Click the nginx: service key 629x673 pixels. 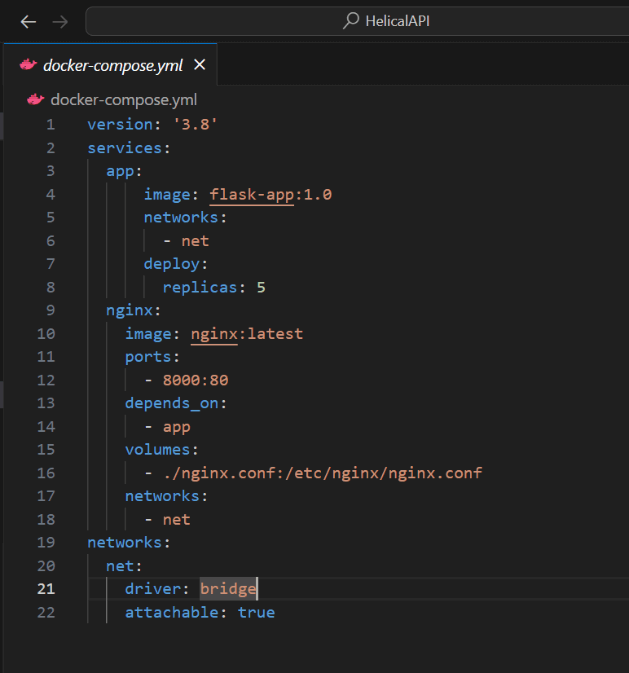pos(134,310)
